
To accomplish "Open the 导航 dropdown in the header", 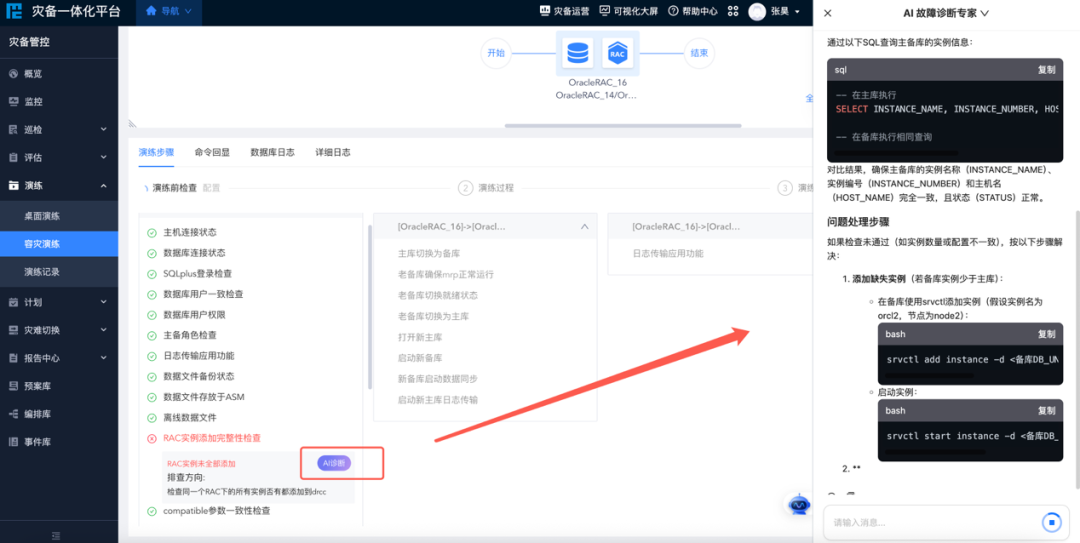I will pyautogui.click(x=168, y=11).
